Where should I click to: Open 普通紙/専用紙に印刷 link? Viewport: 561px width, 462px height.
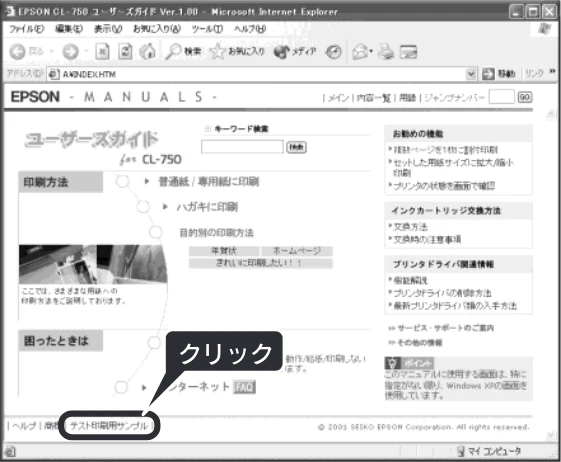[x=209, y=182]
